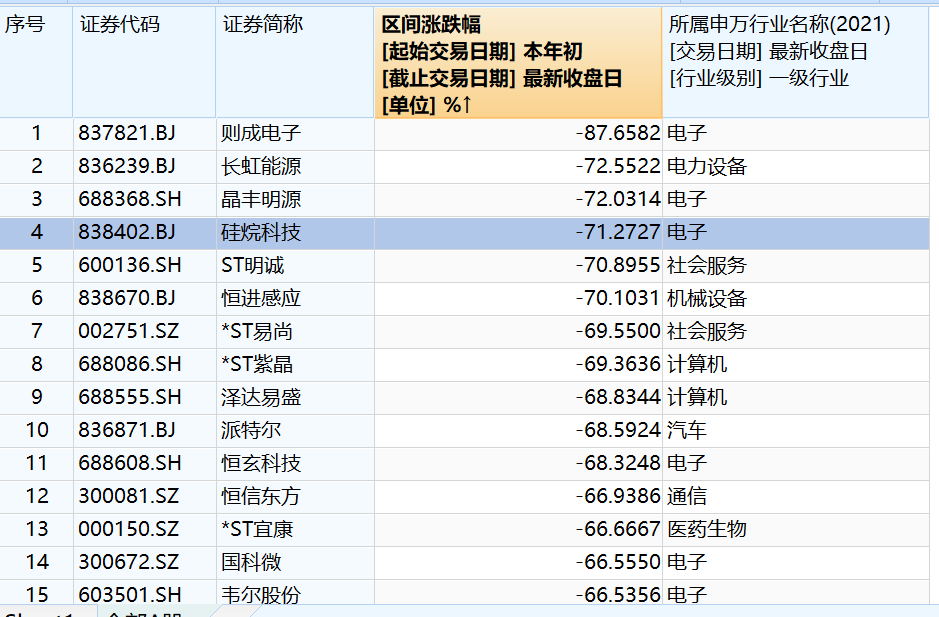The height and width of the screenshot is (617, 939).
Task: Select stock code 688086.SH
Action: click(x=130, y=364)
